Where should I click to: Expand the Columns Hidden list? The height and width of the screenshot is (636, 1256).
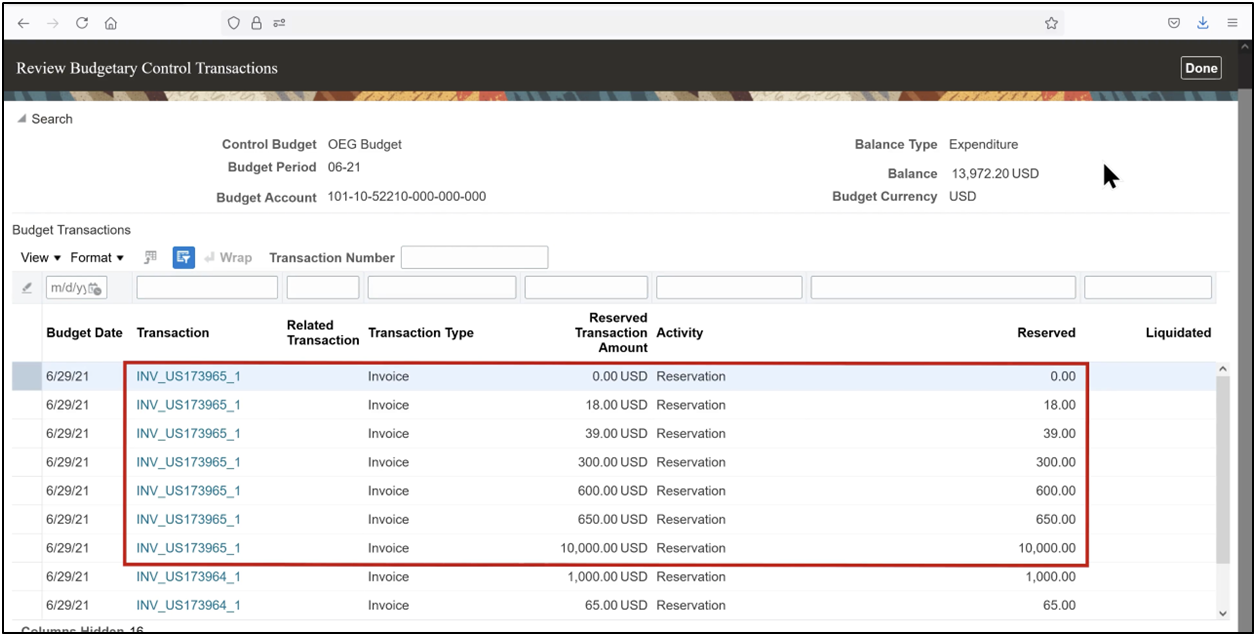pos(80,630)
